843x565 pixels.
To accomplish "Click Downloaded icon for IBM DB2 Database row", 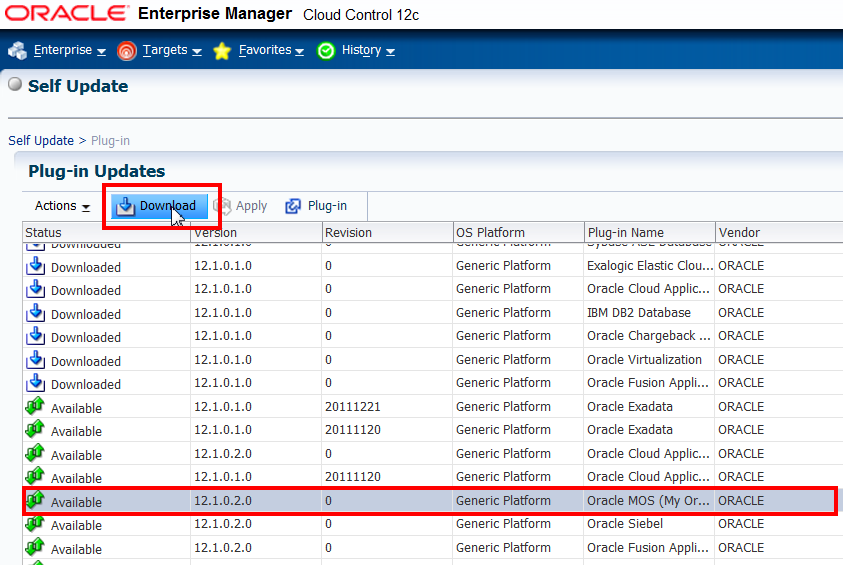I will tap(35, 313).
